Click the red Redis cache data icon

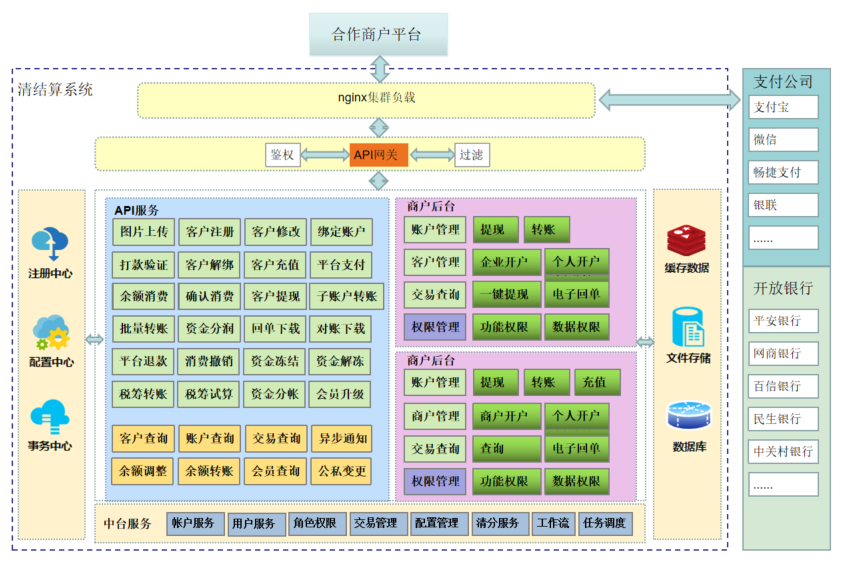pyautogui.click(x=687, y=240)
